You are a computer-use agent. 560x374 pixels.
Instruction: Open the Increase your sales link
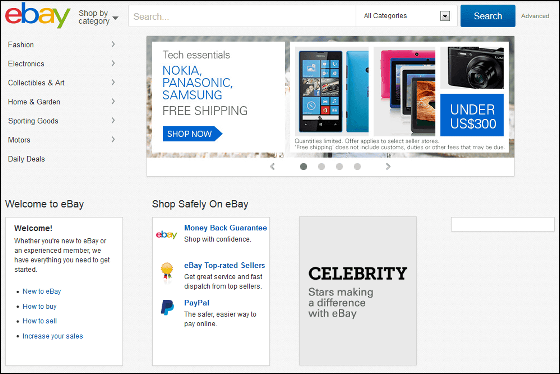point(53,336)
